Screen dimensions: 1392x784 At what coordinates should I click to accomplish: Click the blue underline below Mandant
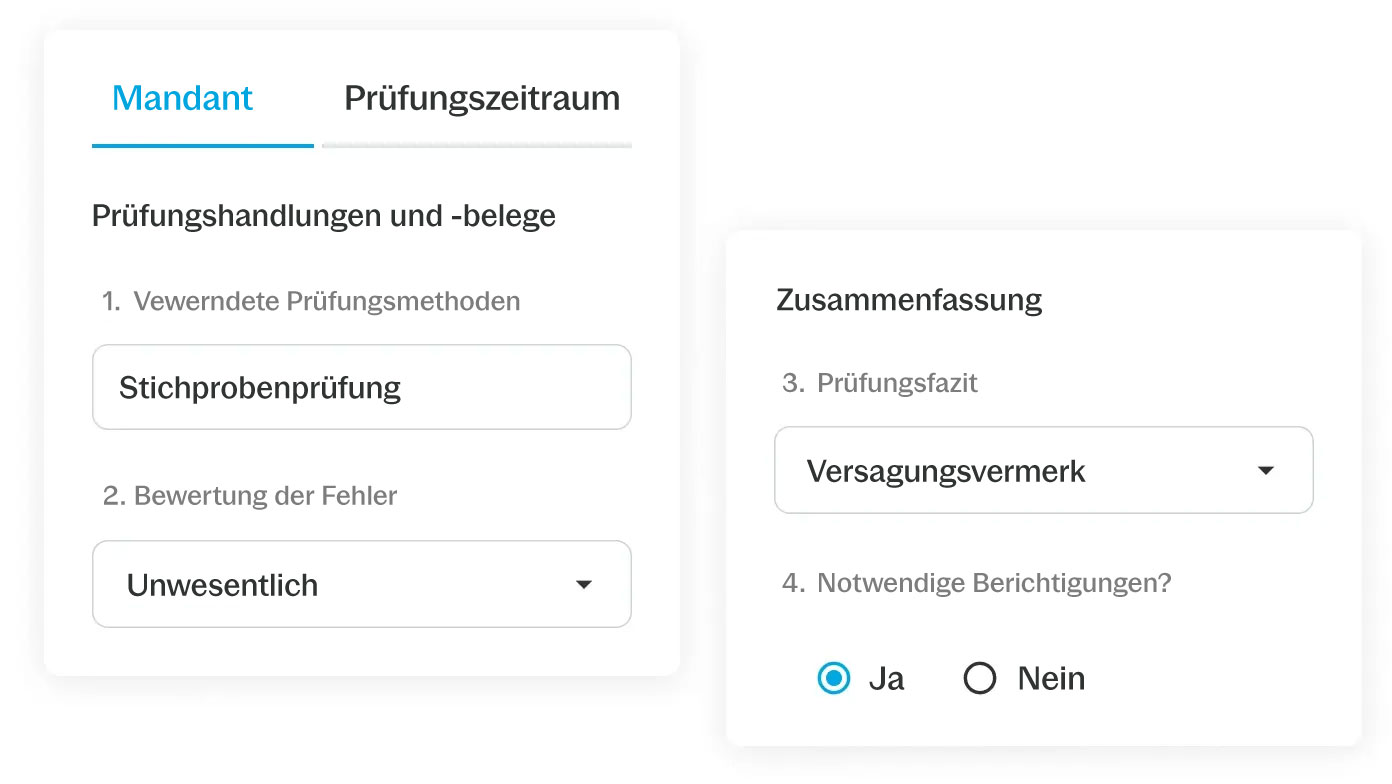(x=203, y=146)
